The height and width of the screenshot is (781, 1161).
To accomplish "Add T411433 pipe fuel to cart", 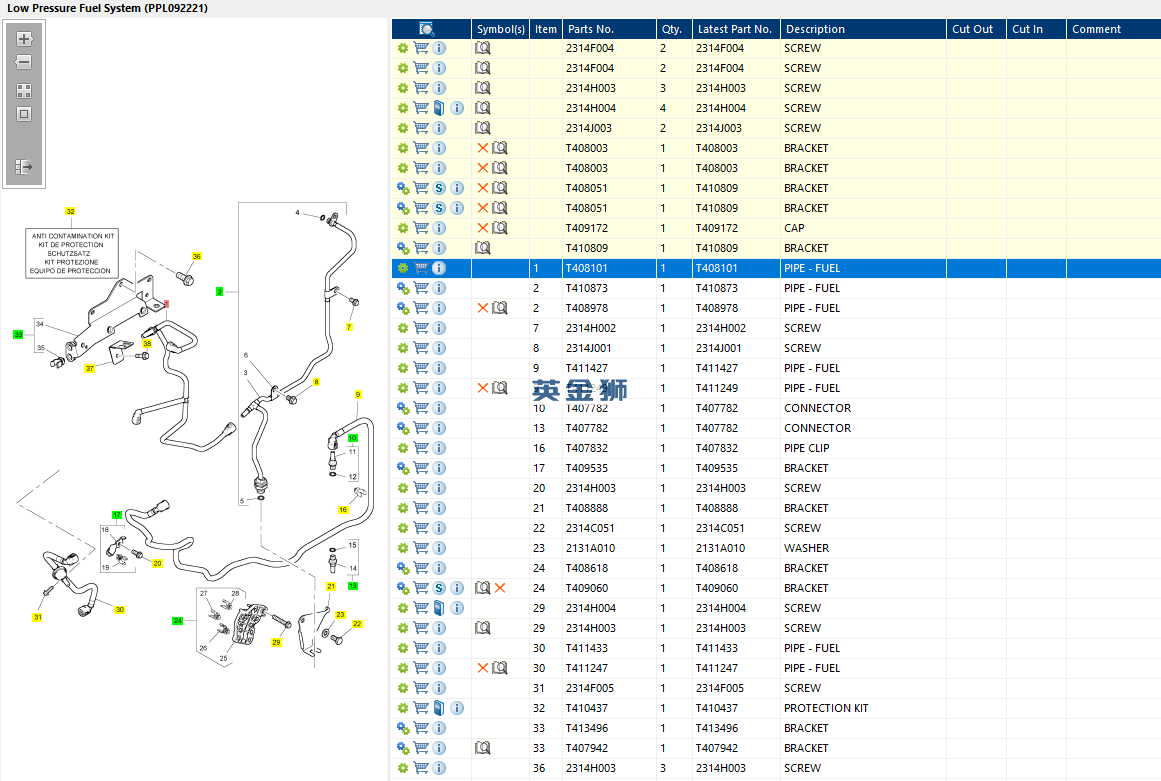I will tap(421, 648).
